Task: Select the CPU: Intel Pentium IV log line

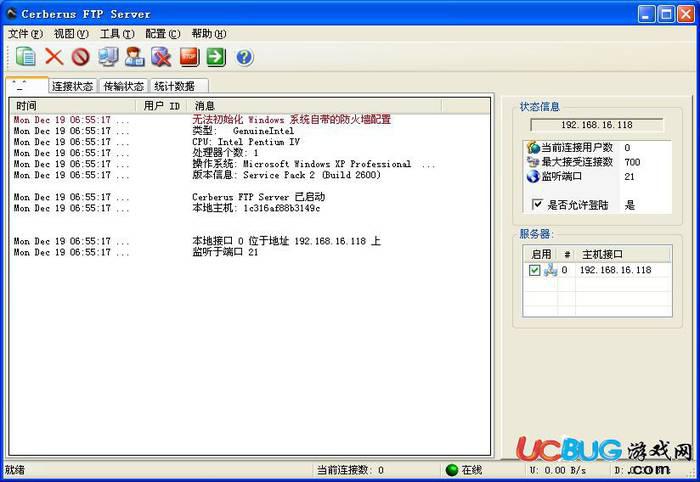Action: [246, 142]
